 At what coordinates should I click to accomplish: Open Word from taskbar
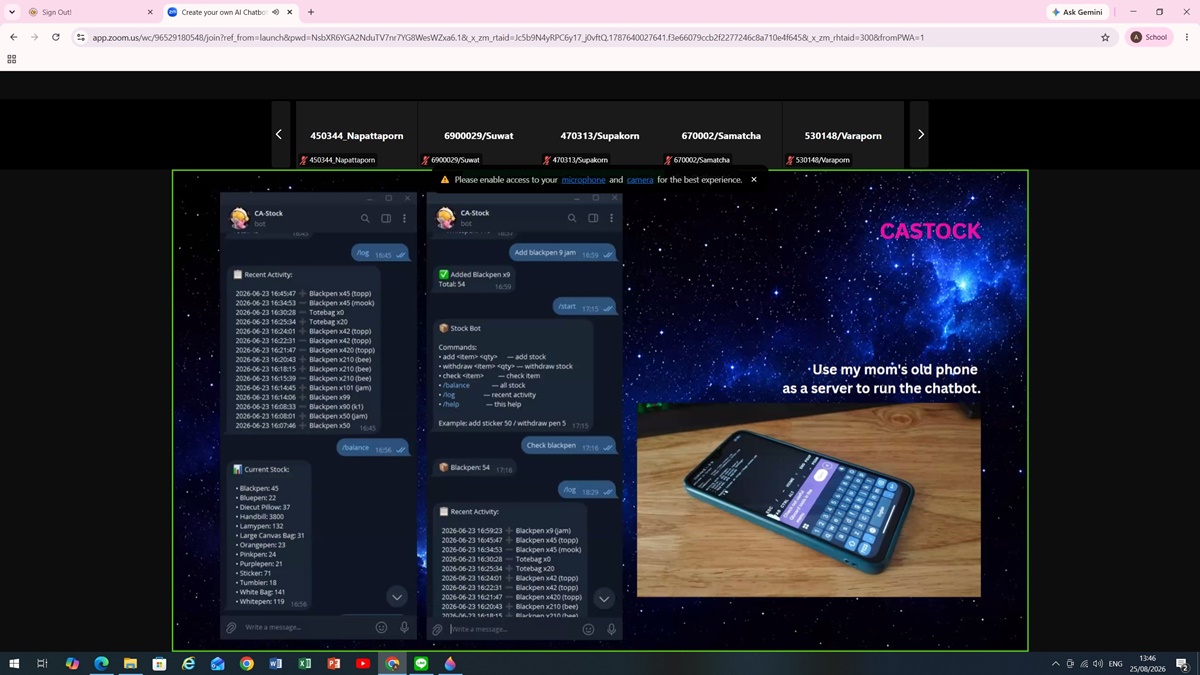coord(276,663)
